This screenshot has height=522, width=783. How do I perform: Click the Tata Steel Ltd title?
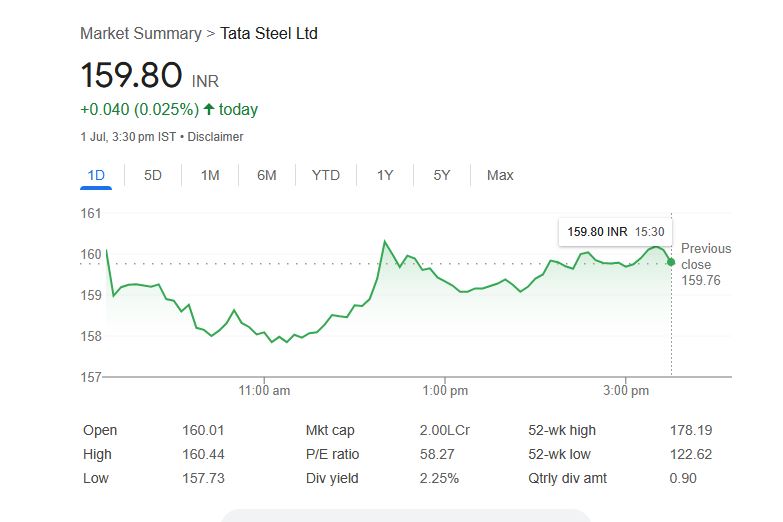pos(269,33)
